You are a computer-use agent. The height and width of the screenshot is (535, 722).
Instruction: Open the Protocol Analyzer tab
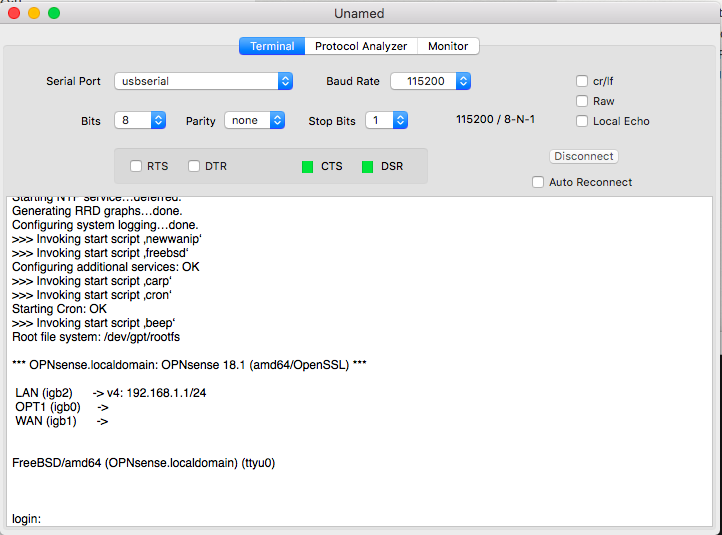(x=361, y=46)
